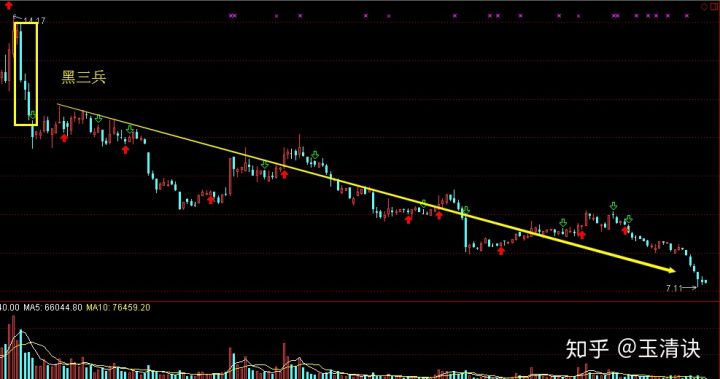Click the last purple marker in the top row

point(686,16)
